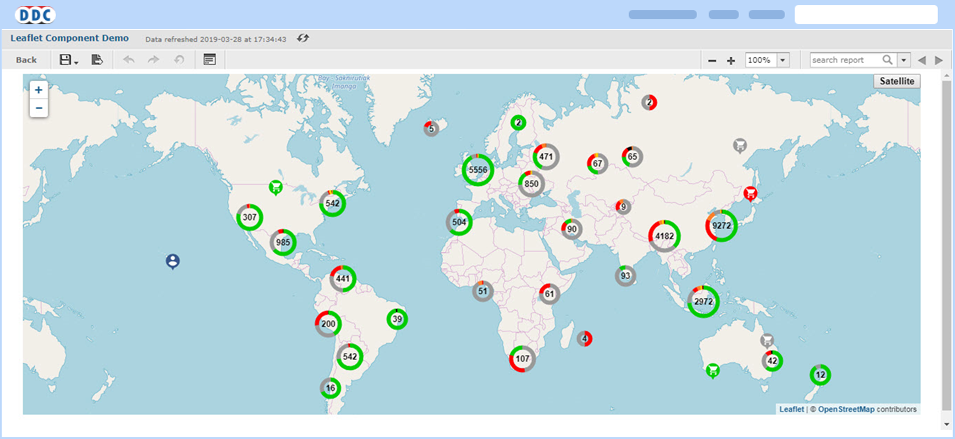Select the 850 cluster marker
The image size is (955, 439).
click(532, 183)
